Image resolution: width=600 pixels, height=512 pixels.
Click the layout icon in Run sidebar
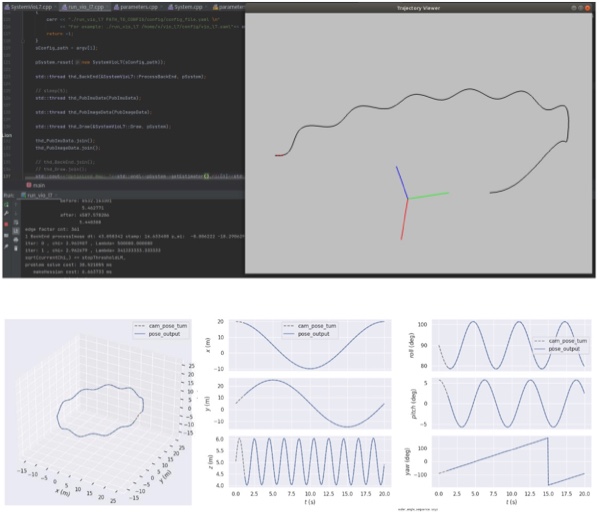tap(7, 235)
